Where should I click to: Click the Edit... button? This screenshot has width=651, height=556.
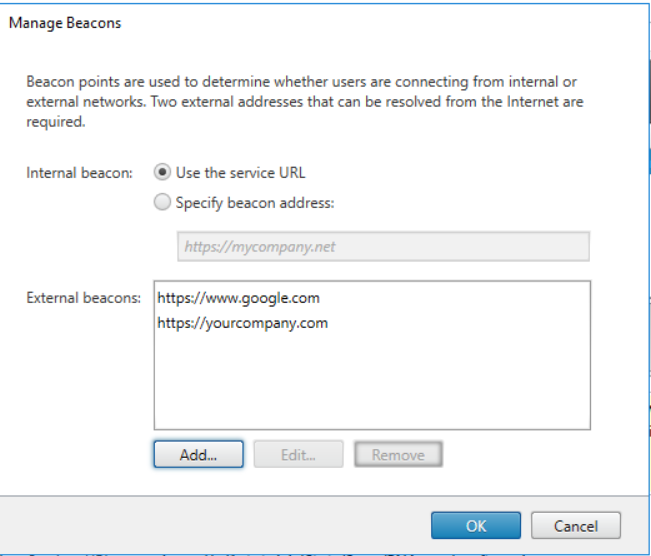[298, 455]
